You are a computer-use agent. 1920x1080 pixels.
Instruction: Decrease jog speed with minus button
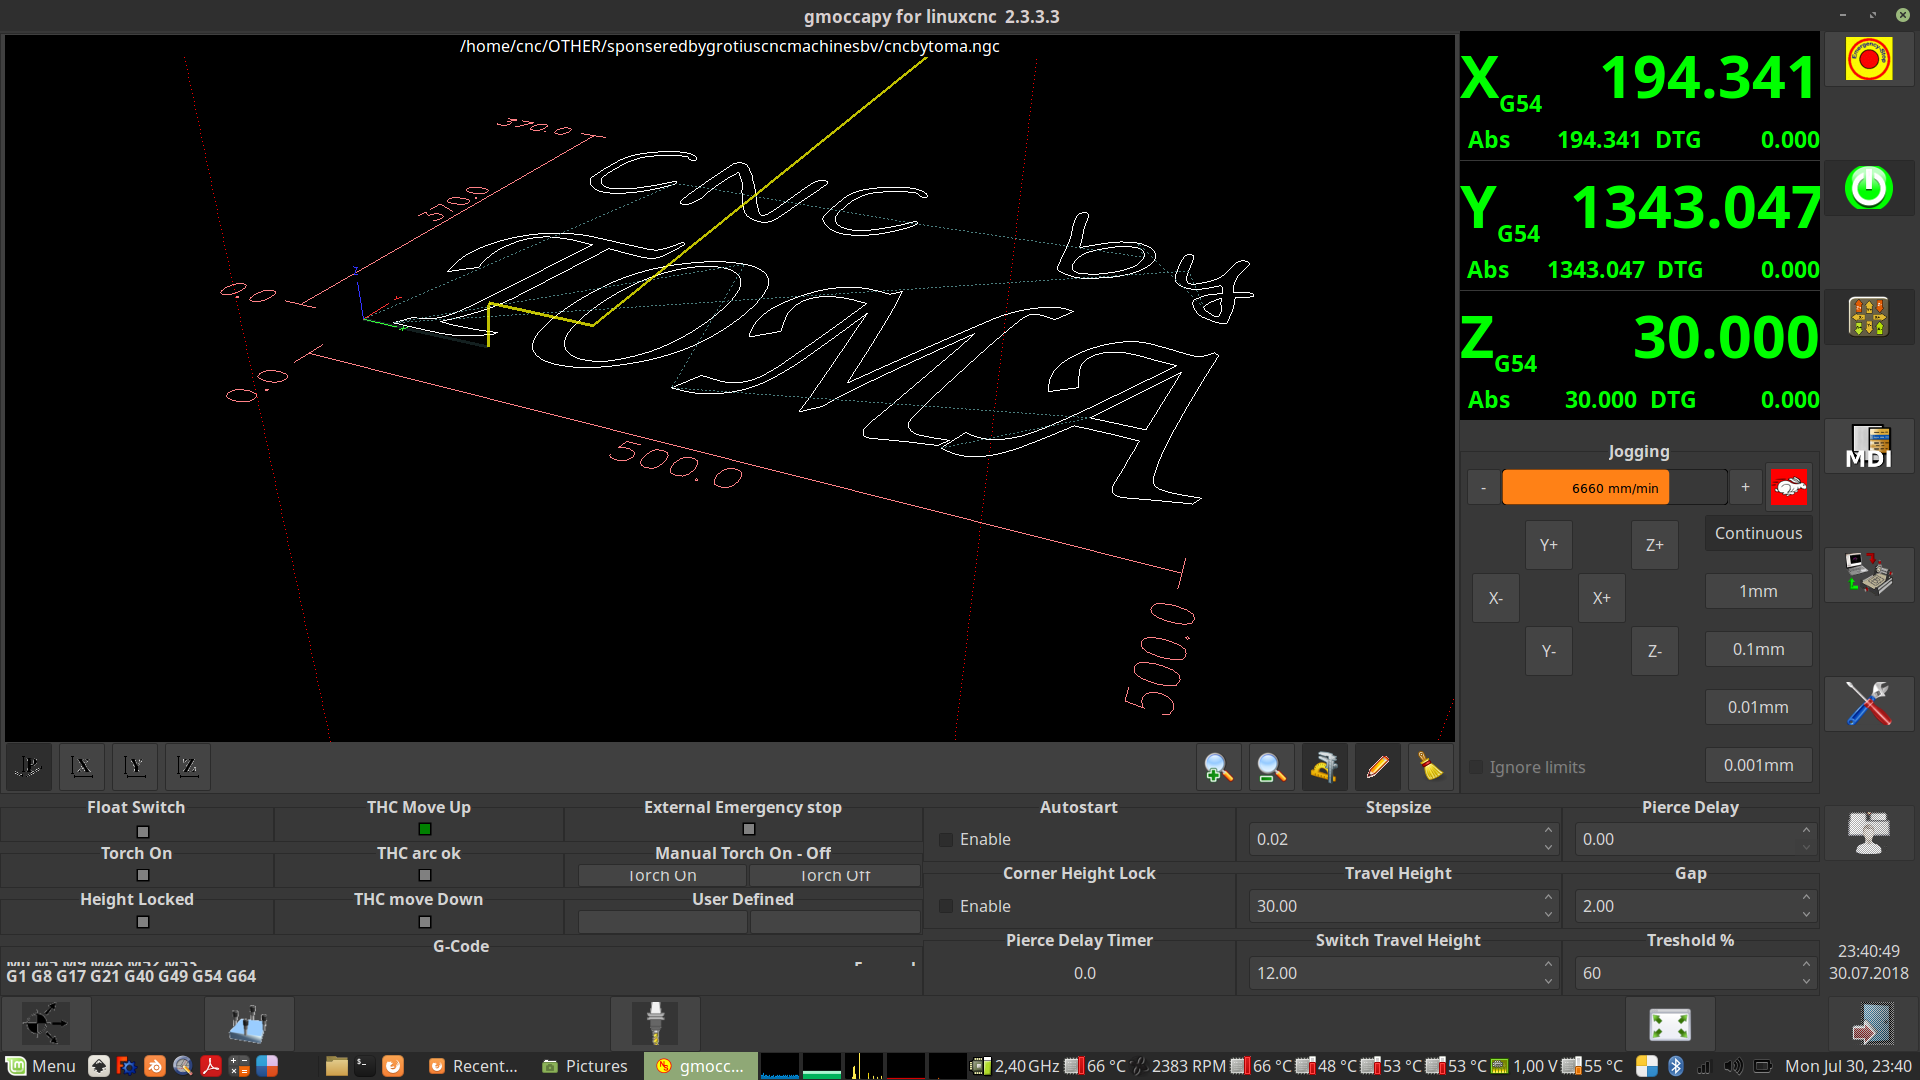click(1483, 488)
